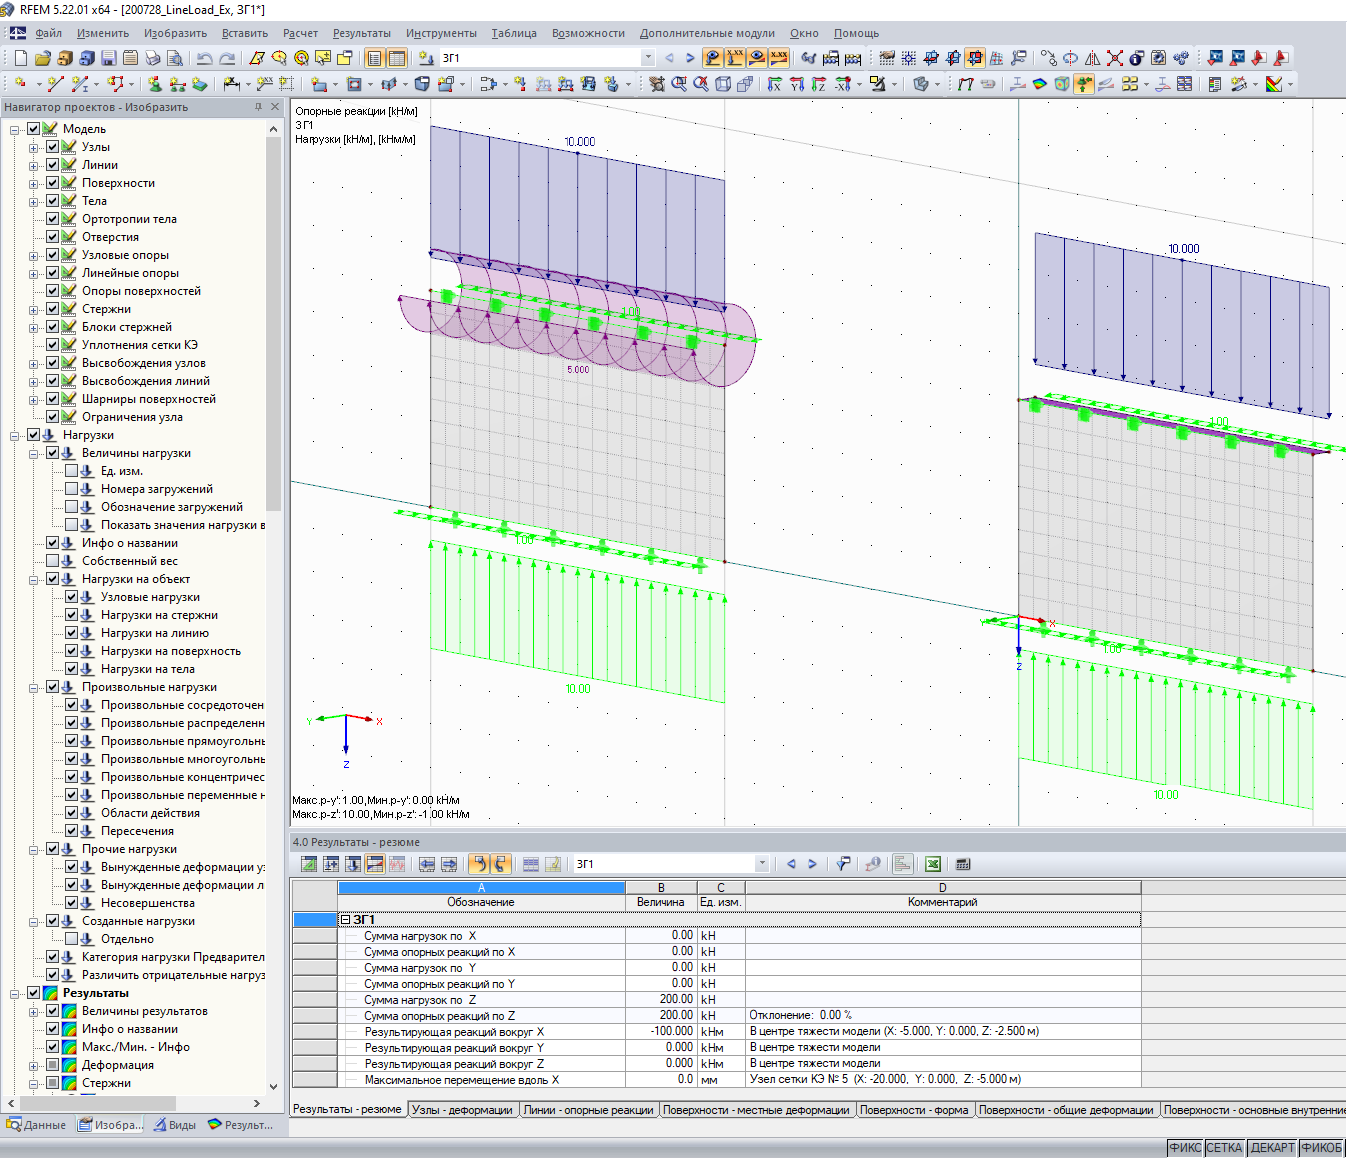Uncheck Нагрузки на линию

click(72, 633)
